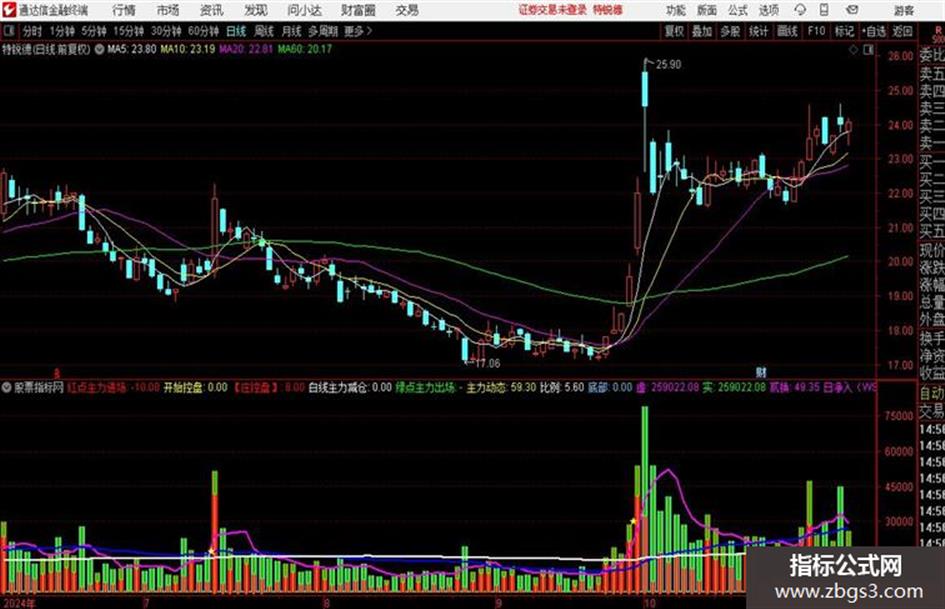Switch to the 1分钟 period tab
Screen dimensions: 945x609
62,31
